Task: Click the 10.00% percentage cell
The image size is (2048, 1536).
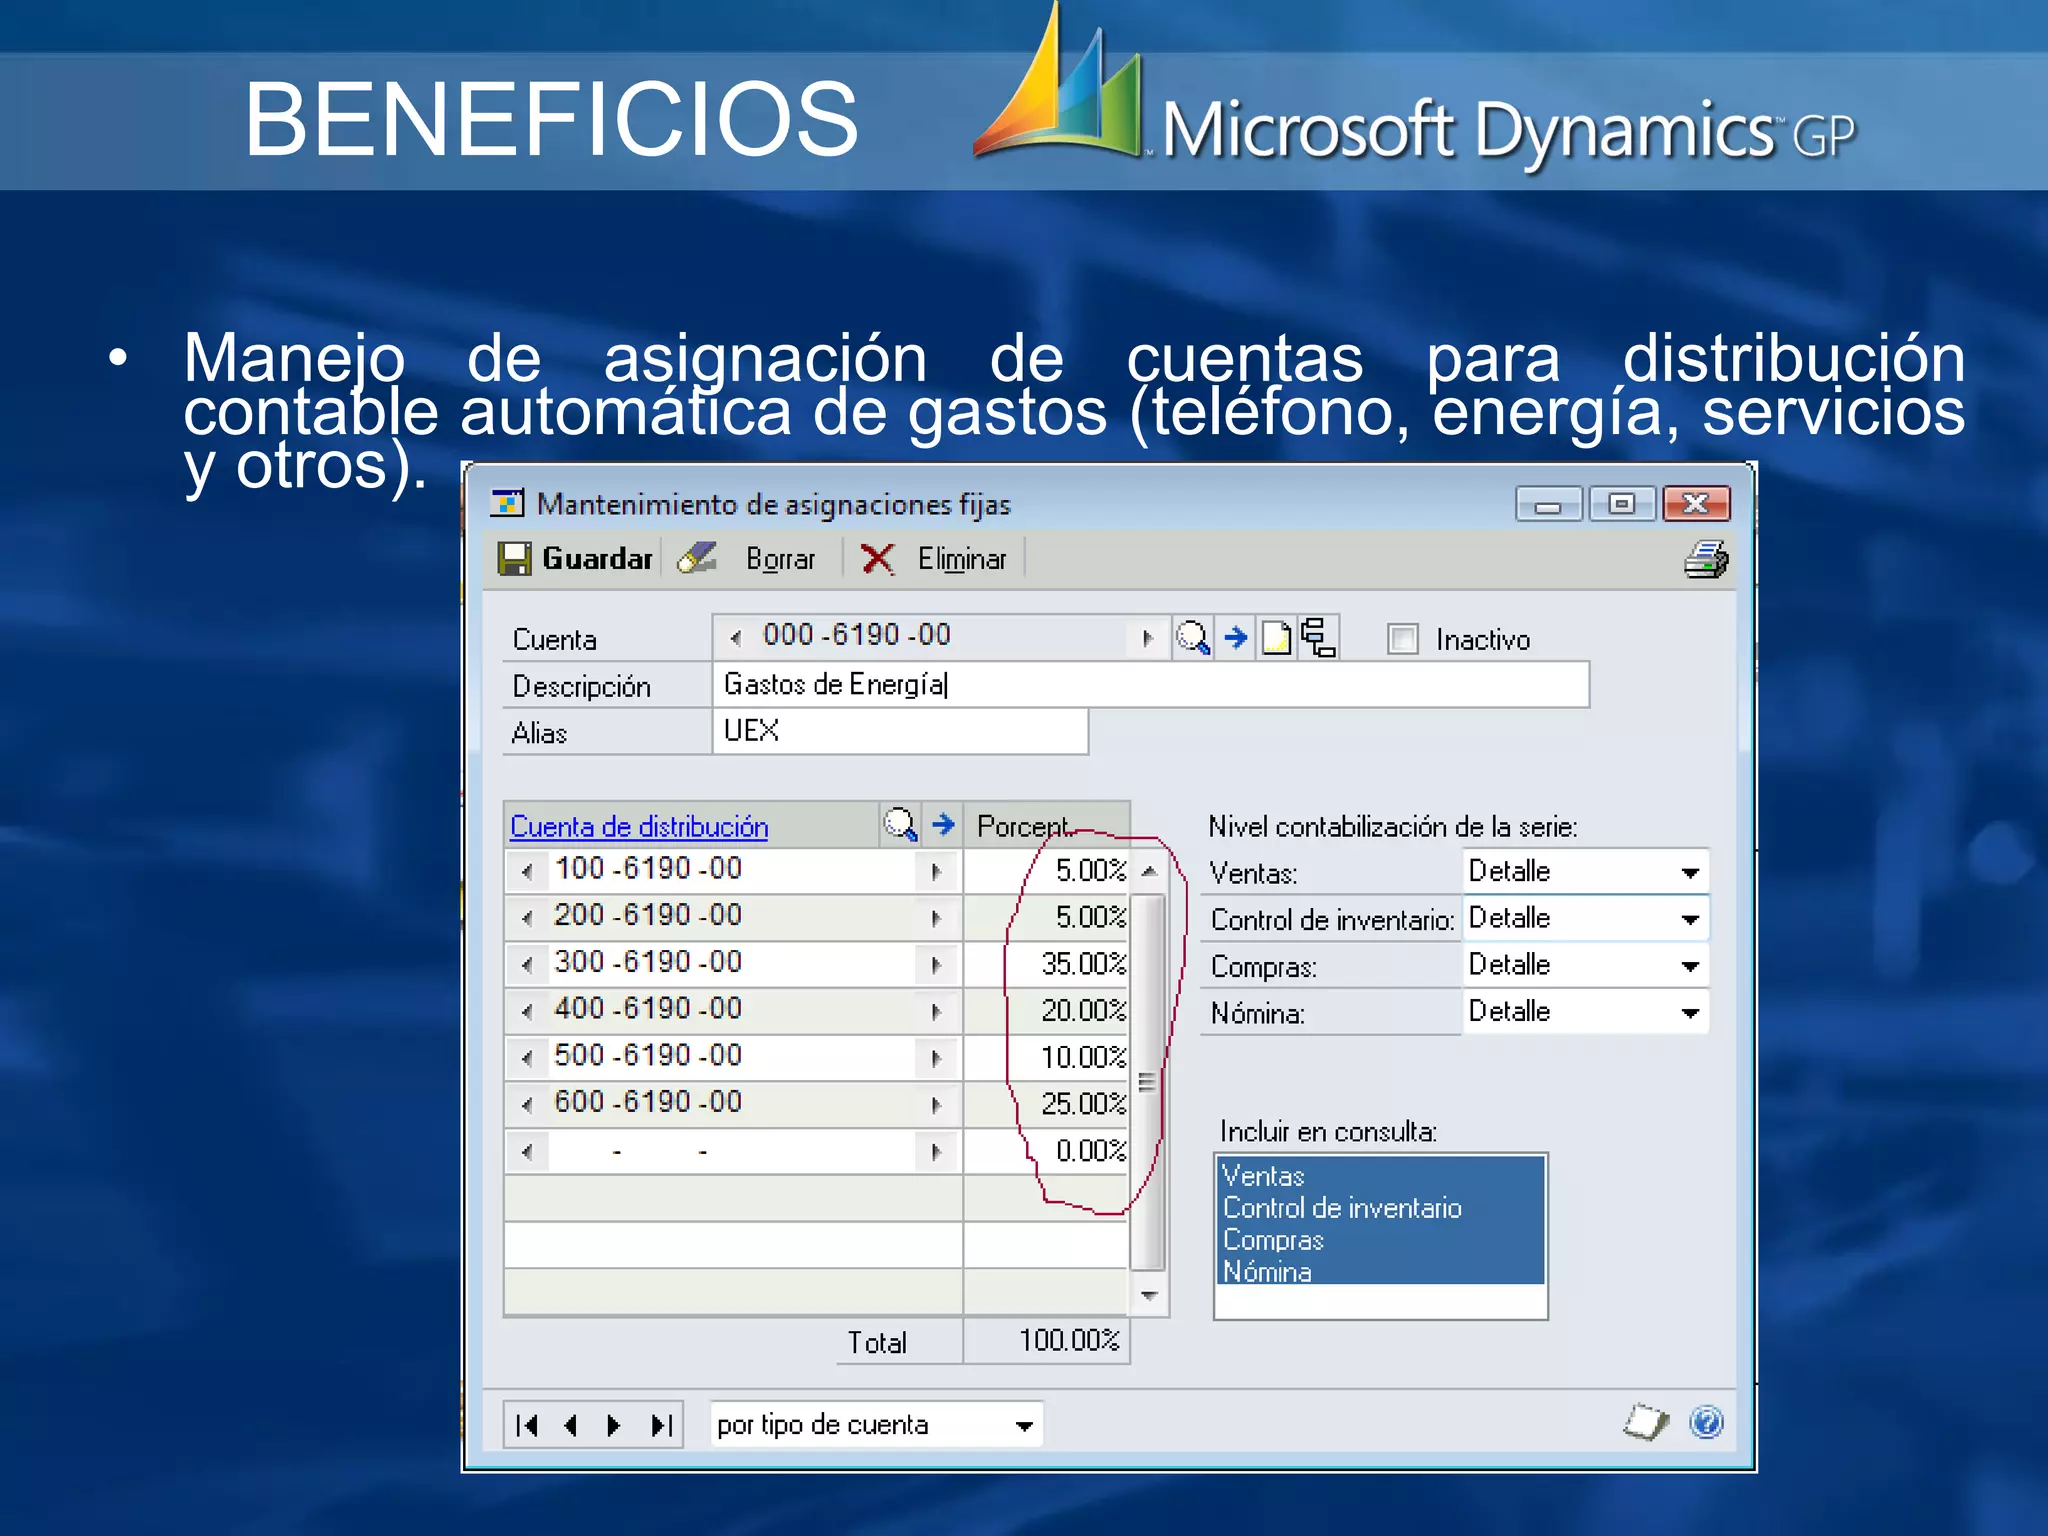Action: (x=1047, y=1058)
